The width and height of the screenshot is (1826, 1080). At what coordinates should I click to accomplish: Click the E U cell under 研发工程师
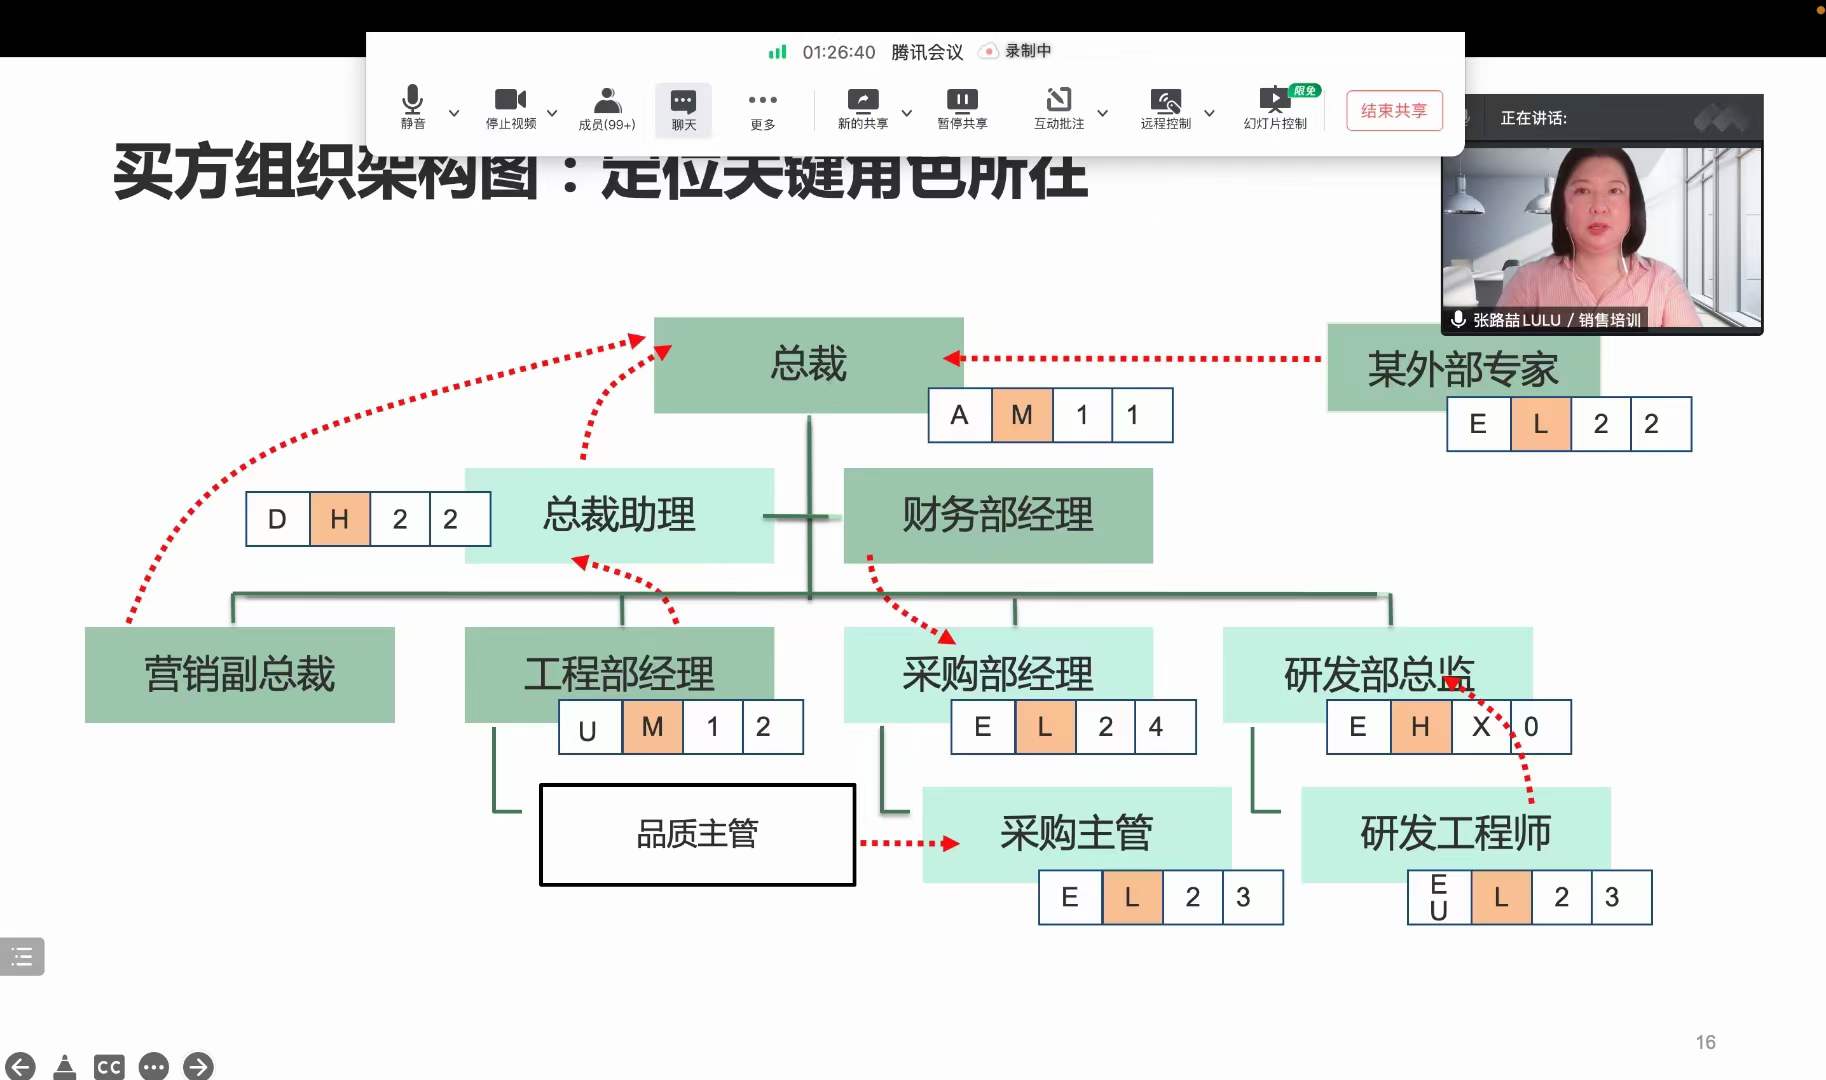1440,897
